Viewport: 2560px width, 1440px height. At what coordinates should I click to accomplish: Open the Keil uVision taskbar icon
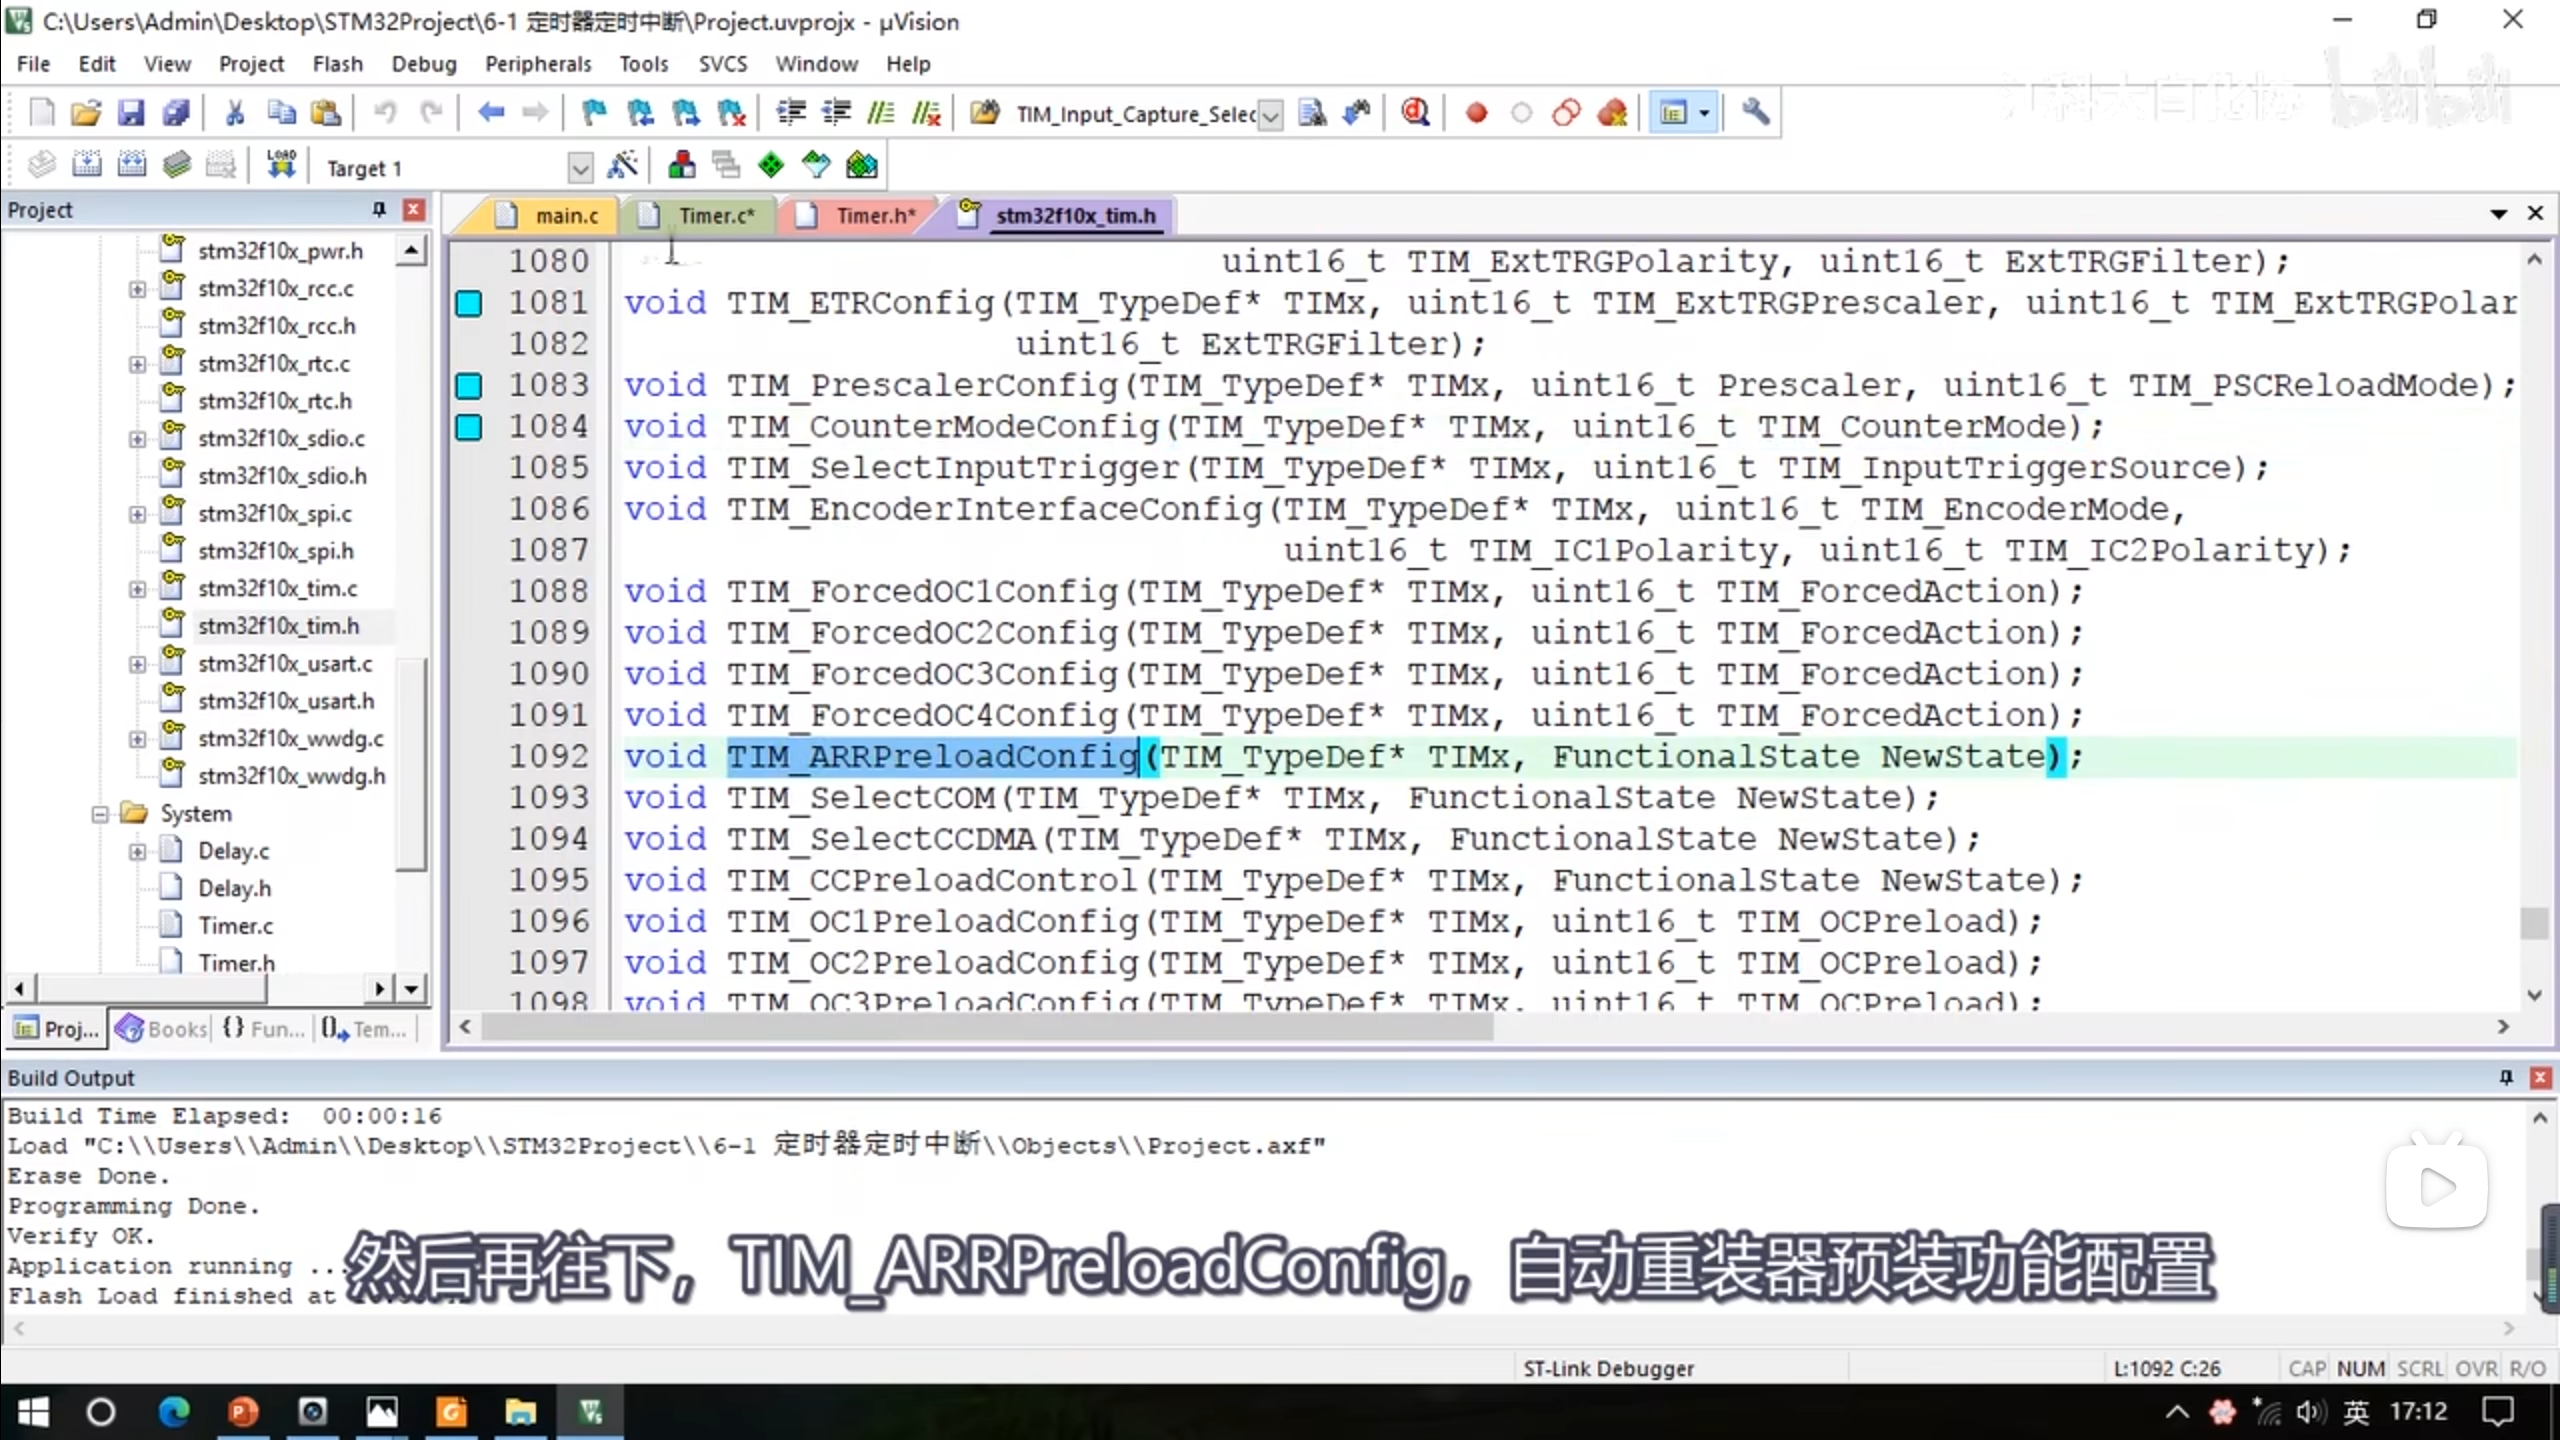[x=591, y=1412]
